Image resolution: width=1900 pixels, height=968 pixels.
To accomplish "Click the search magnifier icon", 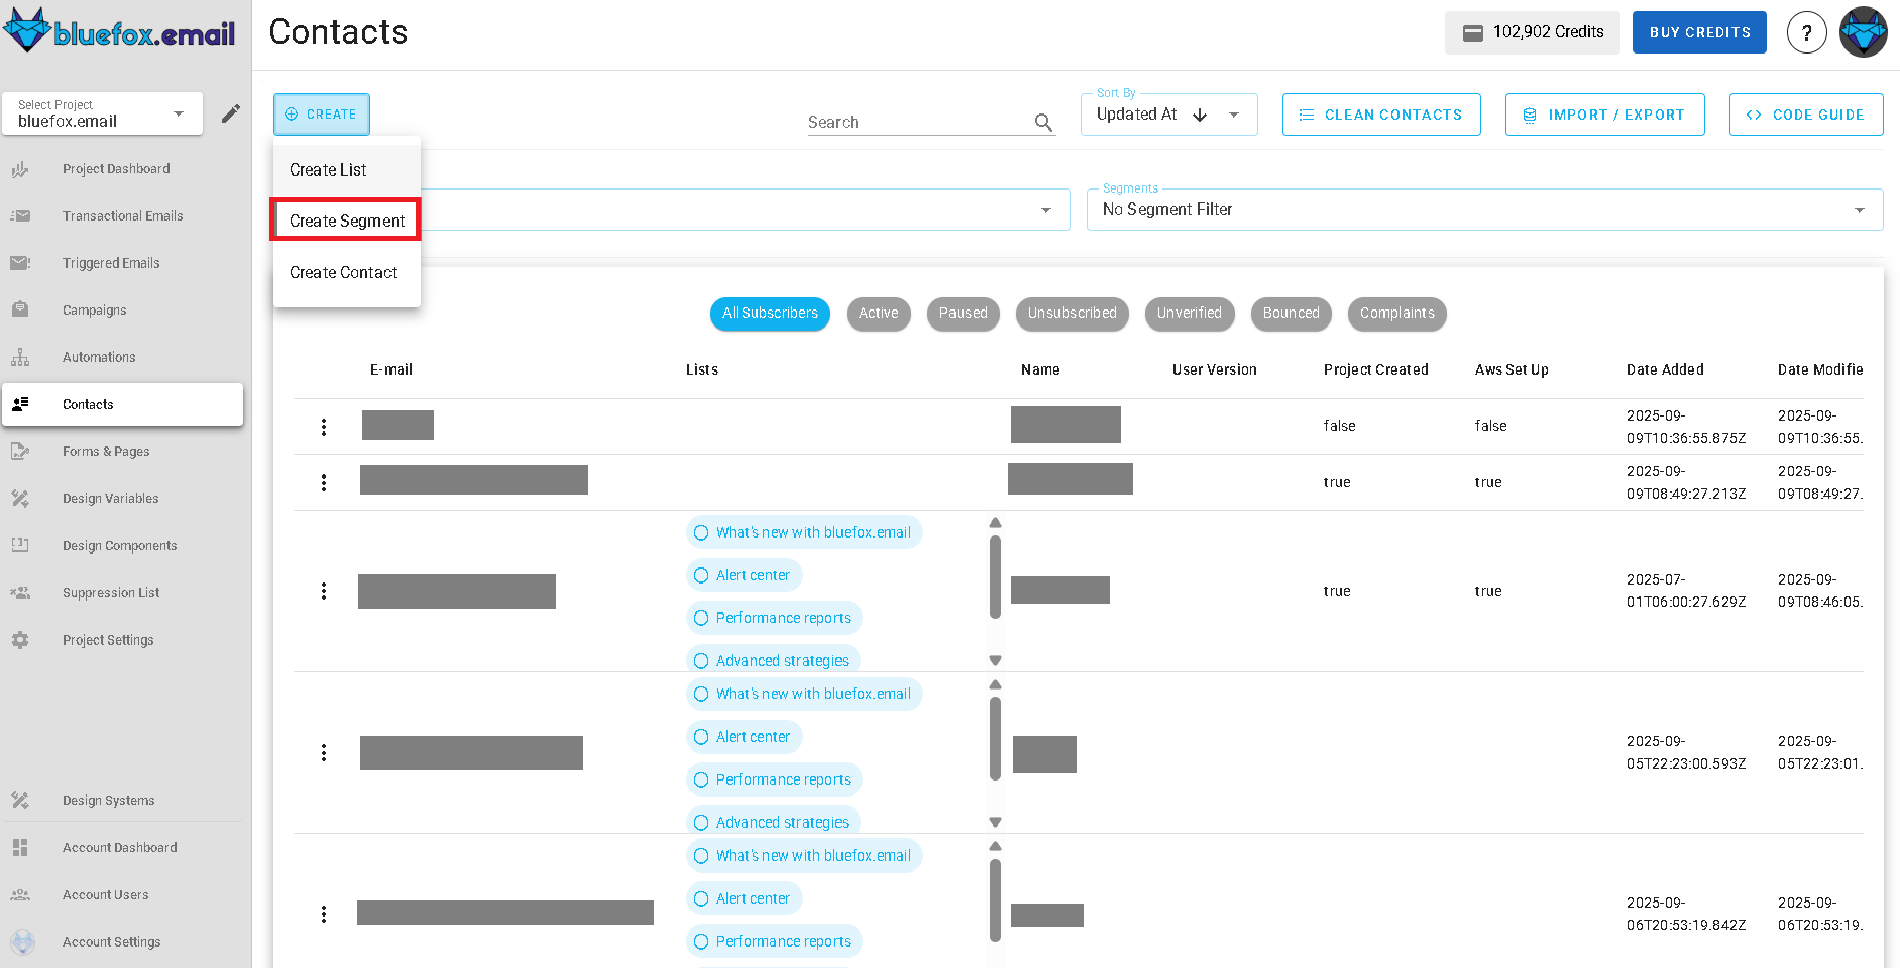I will click(1043, 122).
